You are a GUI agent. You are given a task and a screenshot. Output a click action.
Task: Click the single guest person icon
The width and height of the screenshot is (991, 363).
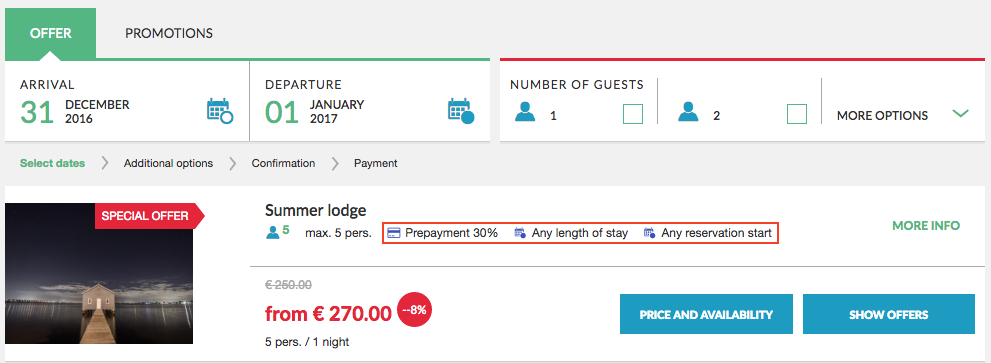525,112
